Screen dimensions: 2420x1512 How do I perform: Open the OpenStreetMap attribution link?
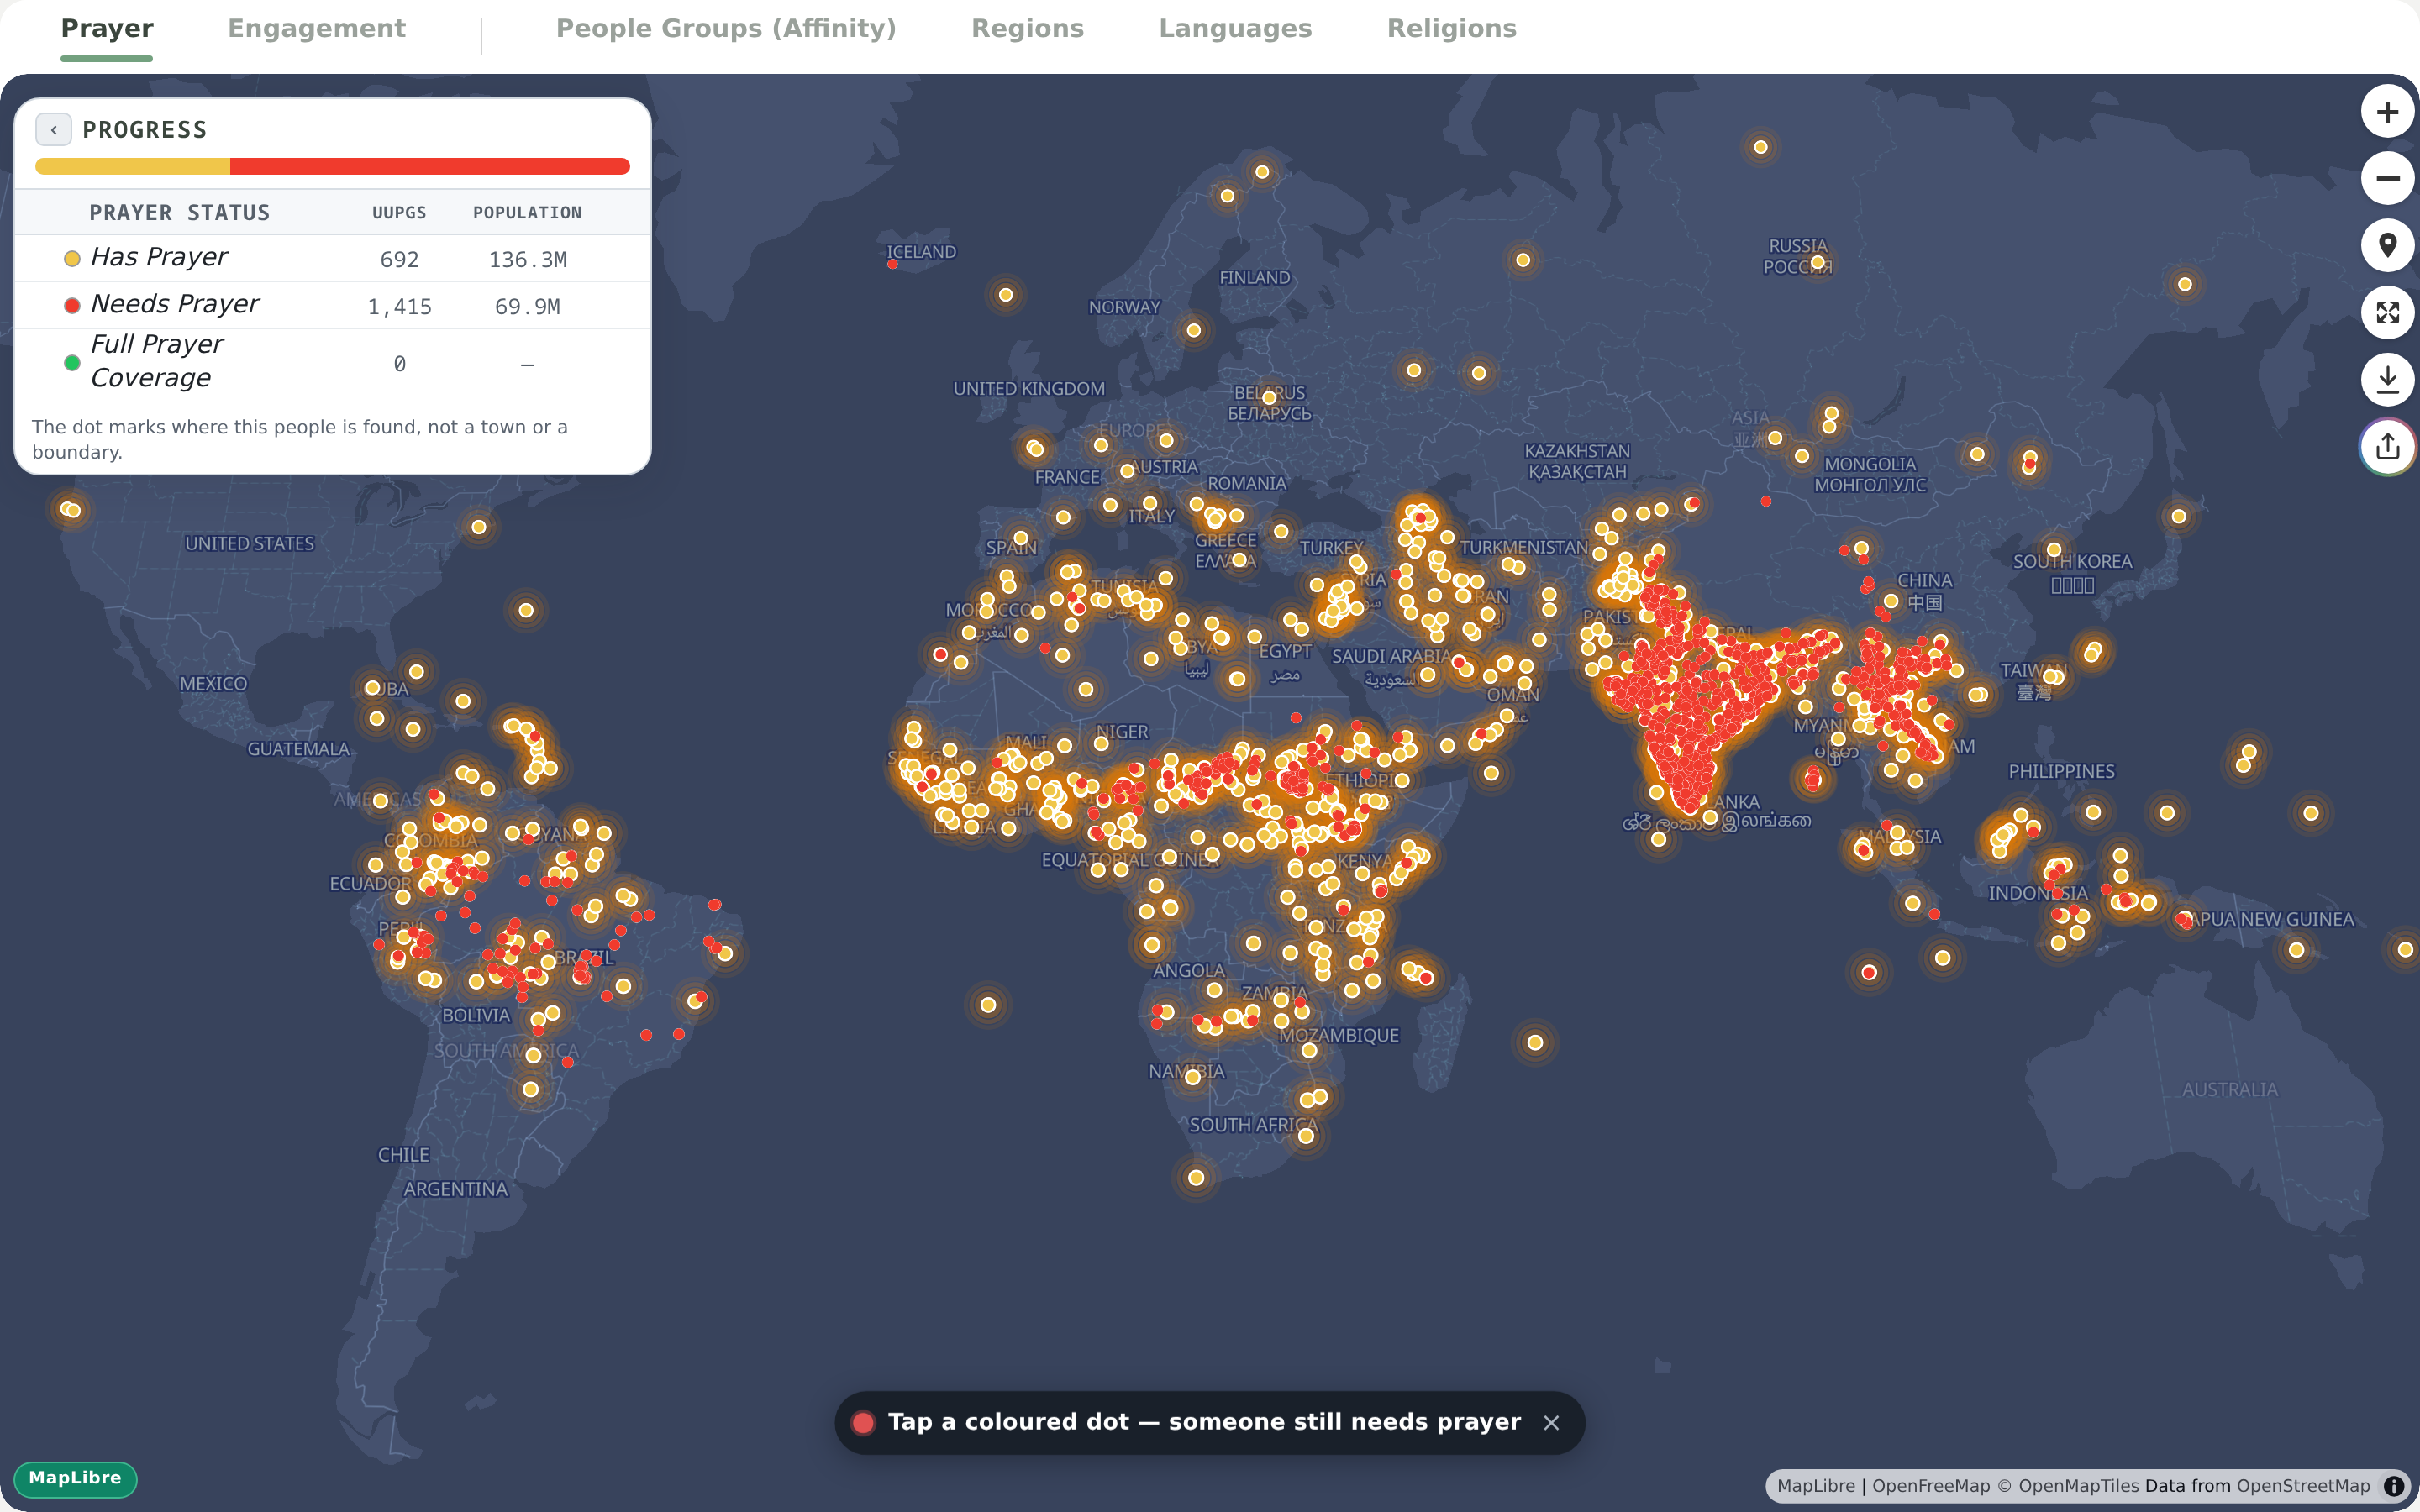[2303, 1486]
